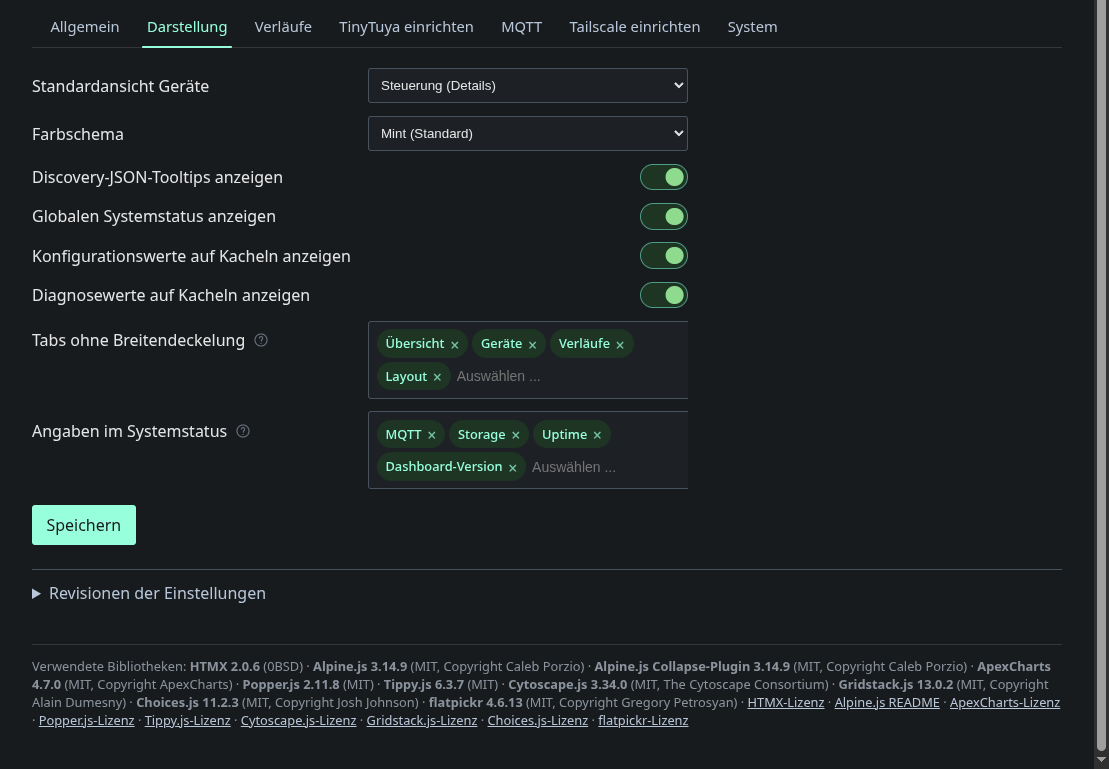1109x769 pixels.
Task: Toggle Globalen Systemstatus anzeigen switch
Action: click(663, 216)
